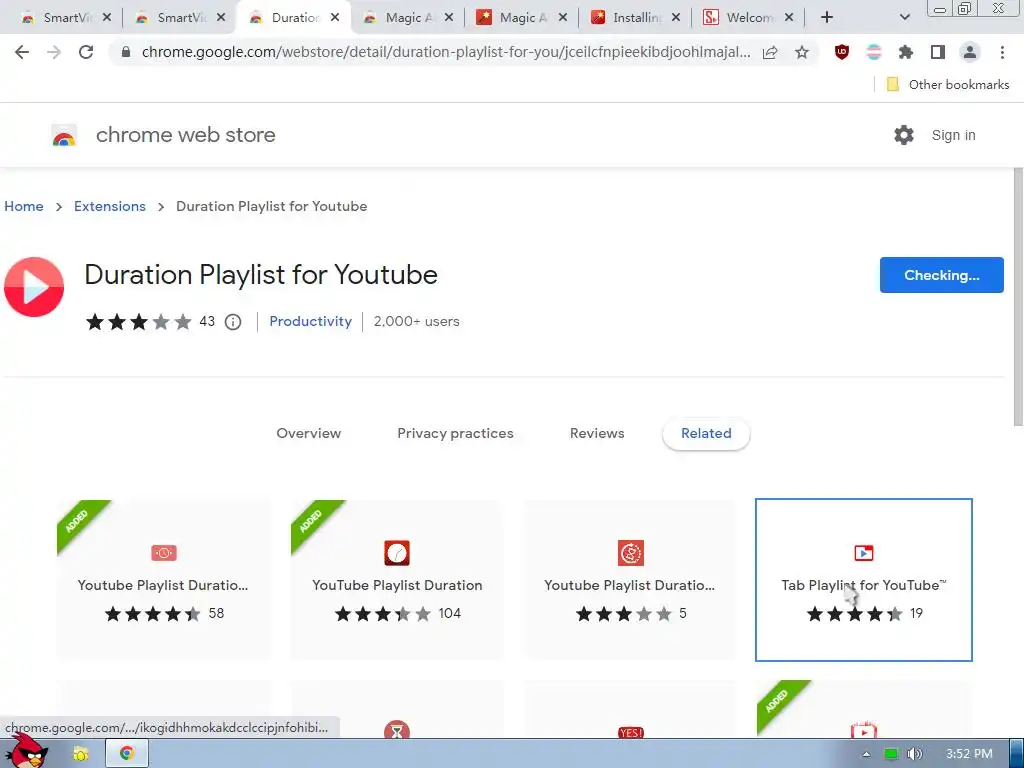Screen dimensions: 1024x768
Task: Click the Chrome Web Store rainbow logo
Action: pos(64,135)
